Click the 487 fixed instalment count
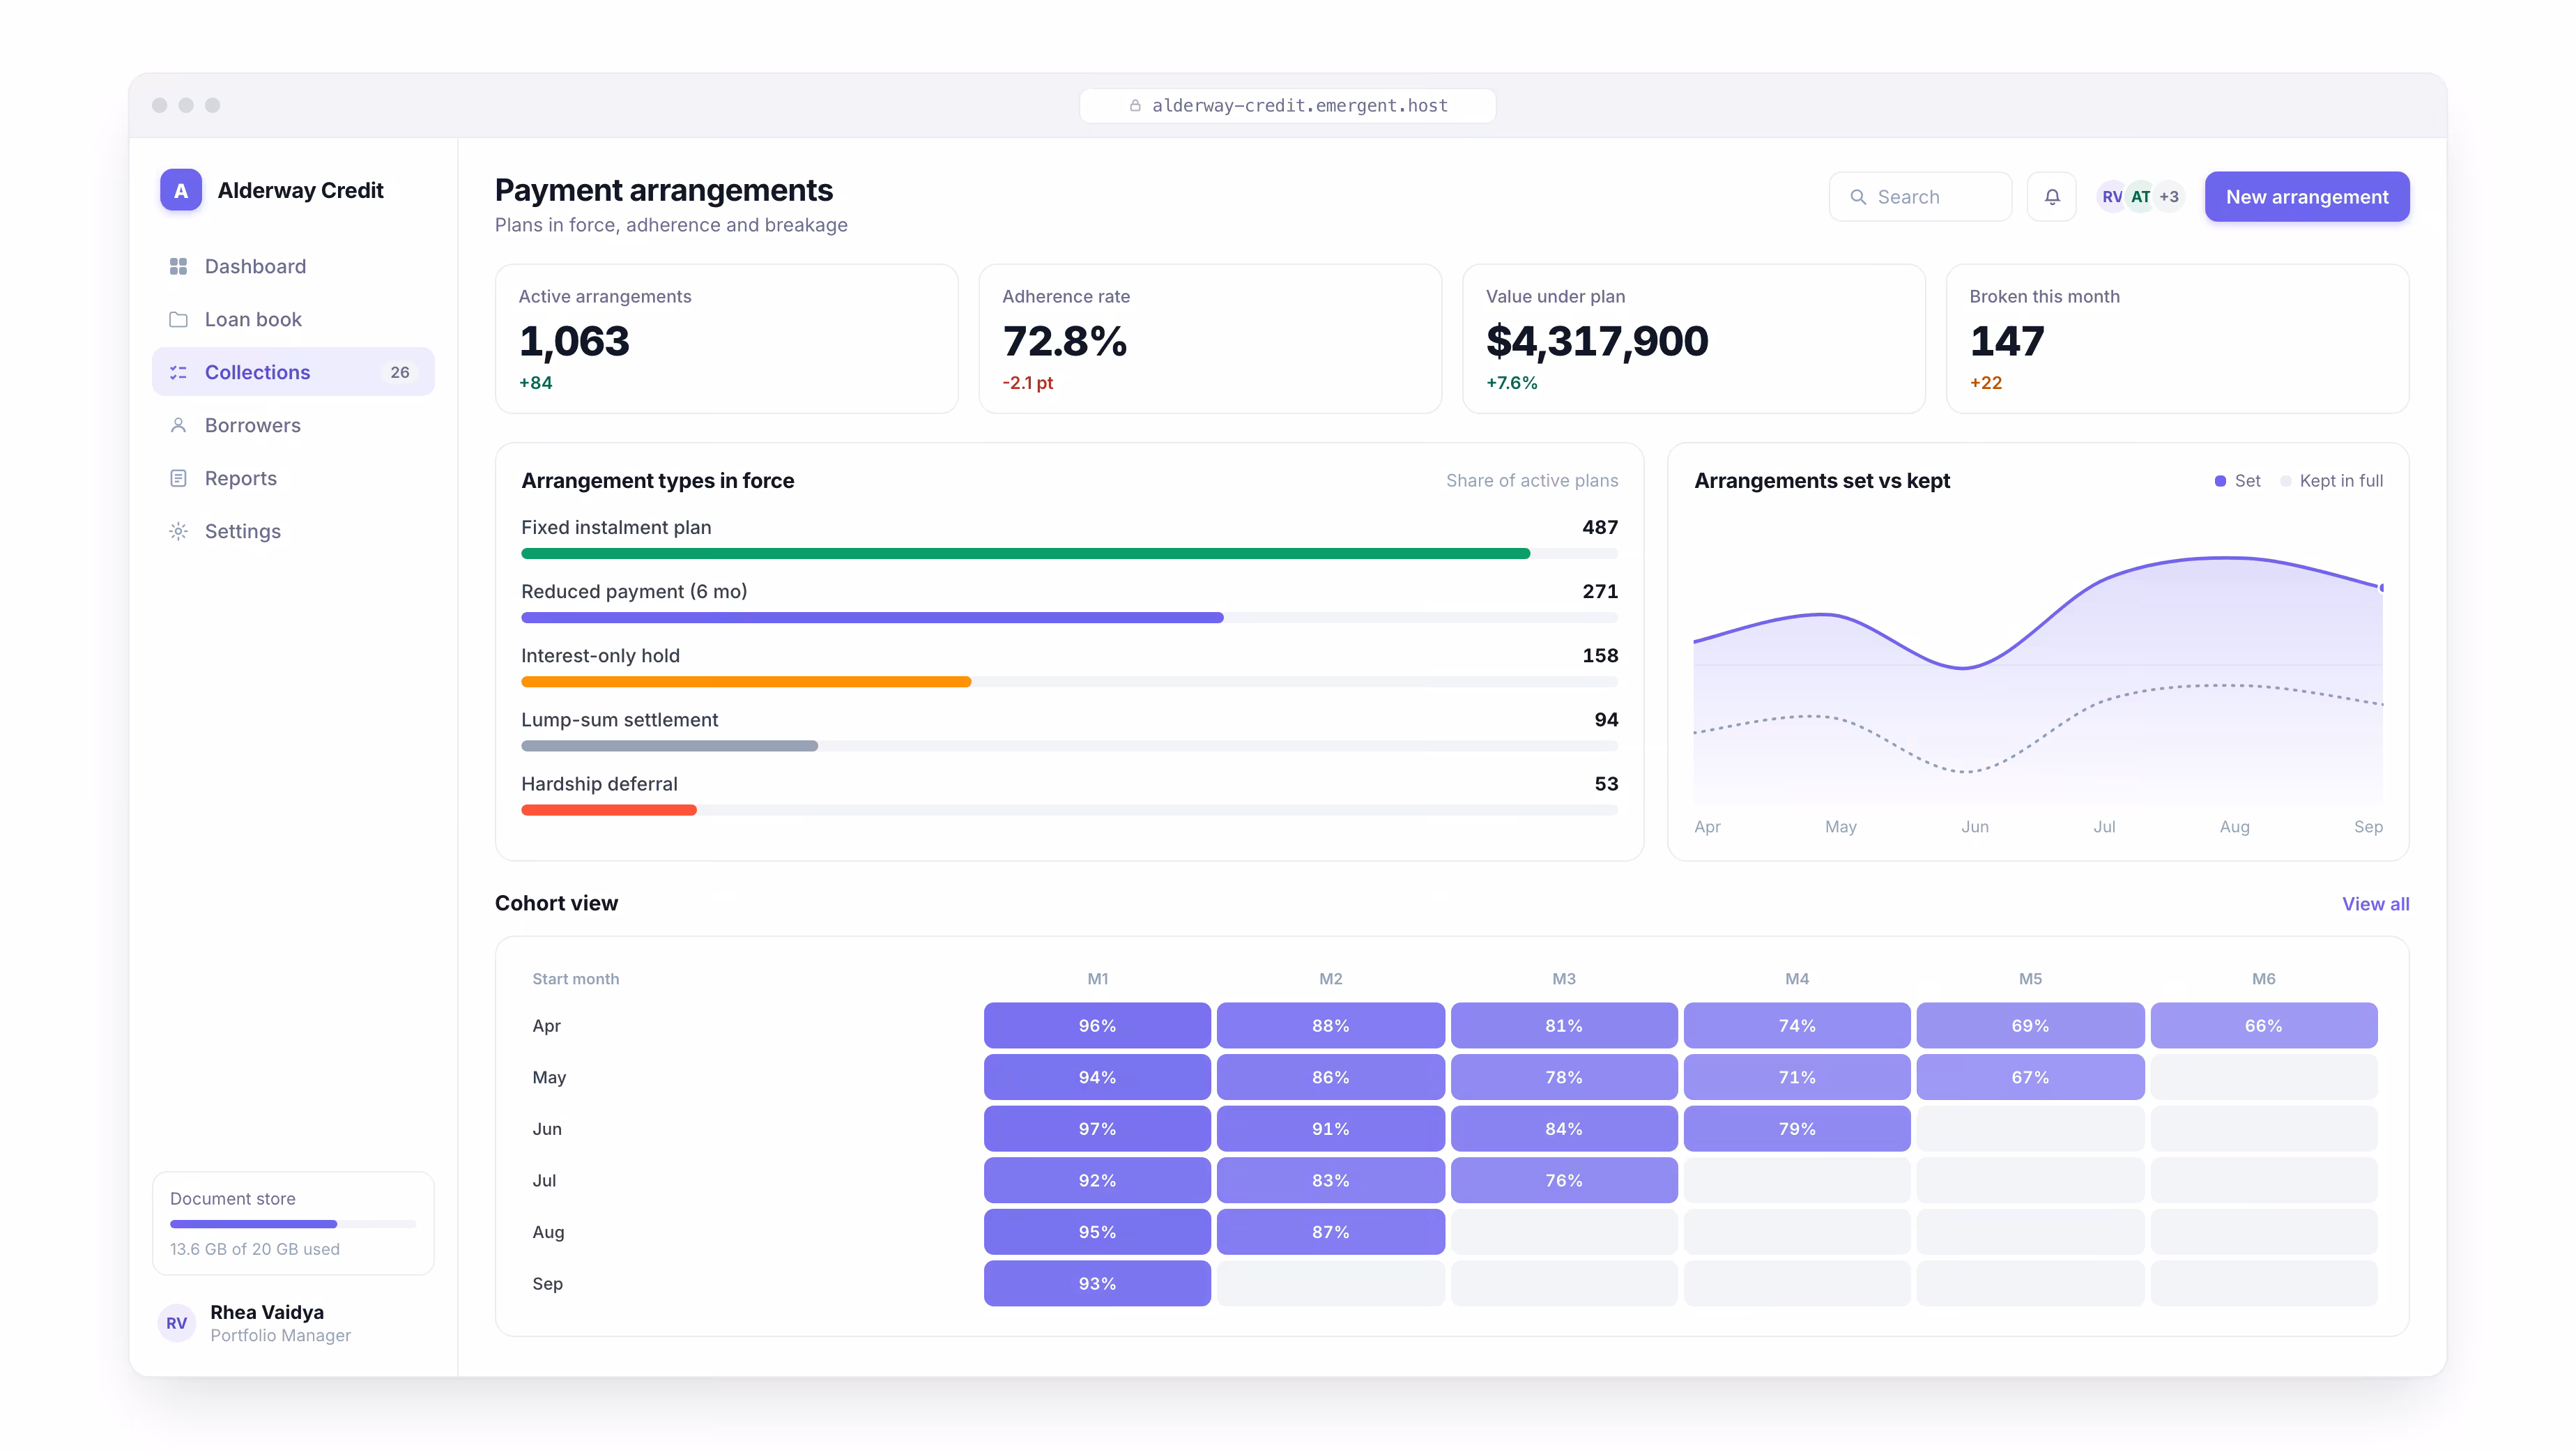The height and width of the screenshot is (1450, 2576). (1600, 527)
